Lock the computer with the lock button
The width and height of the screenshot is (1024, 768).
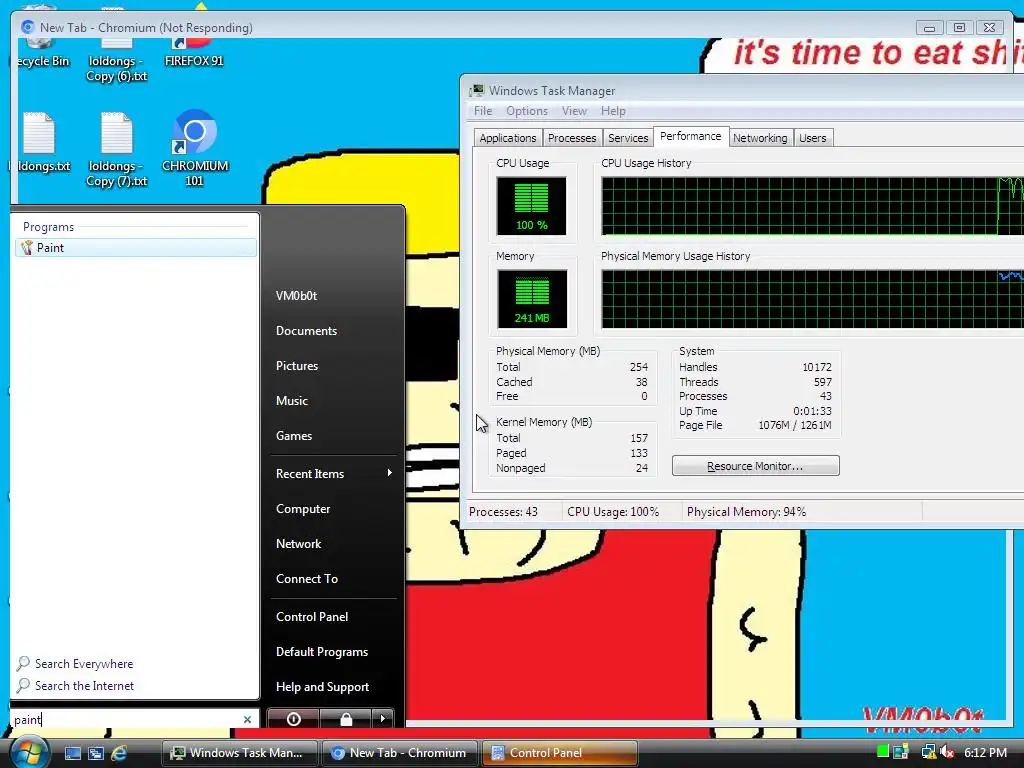click(x=345, y=719)
